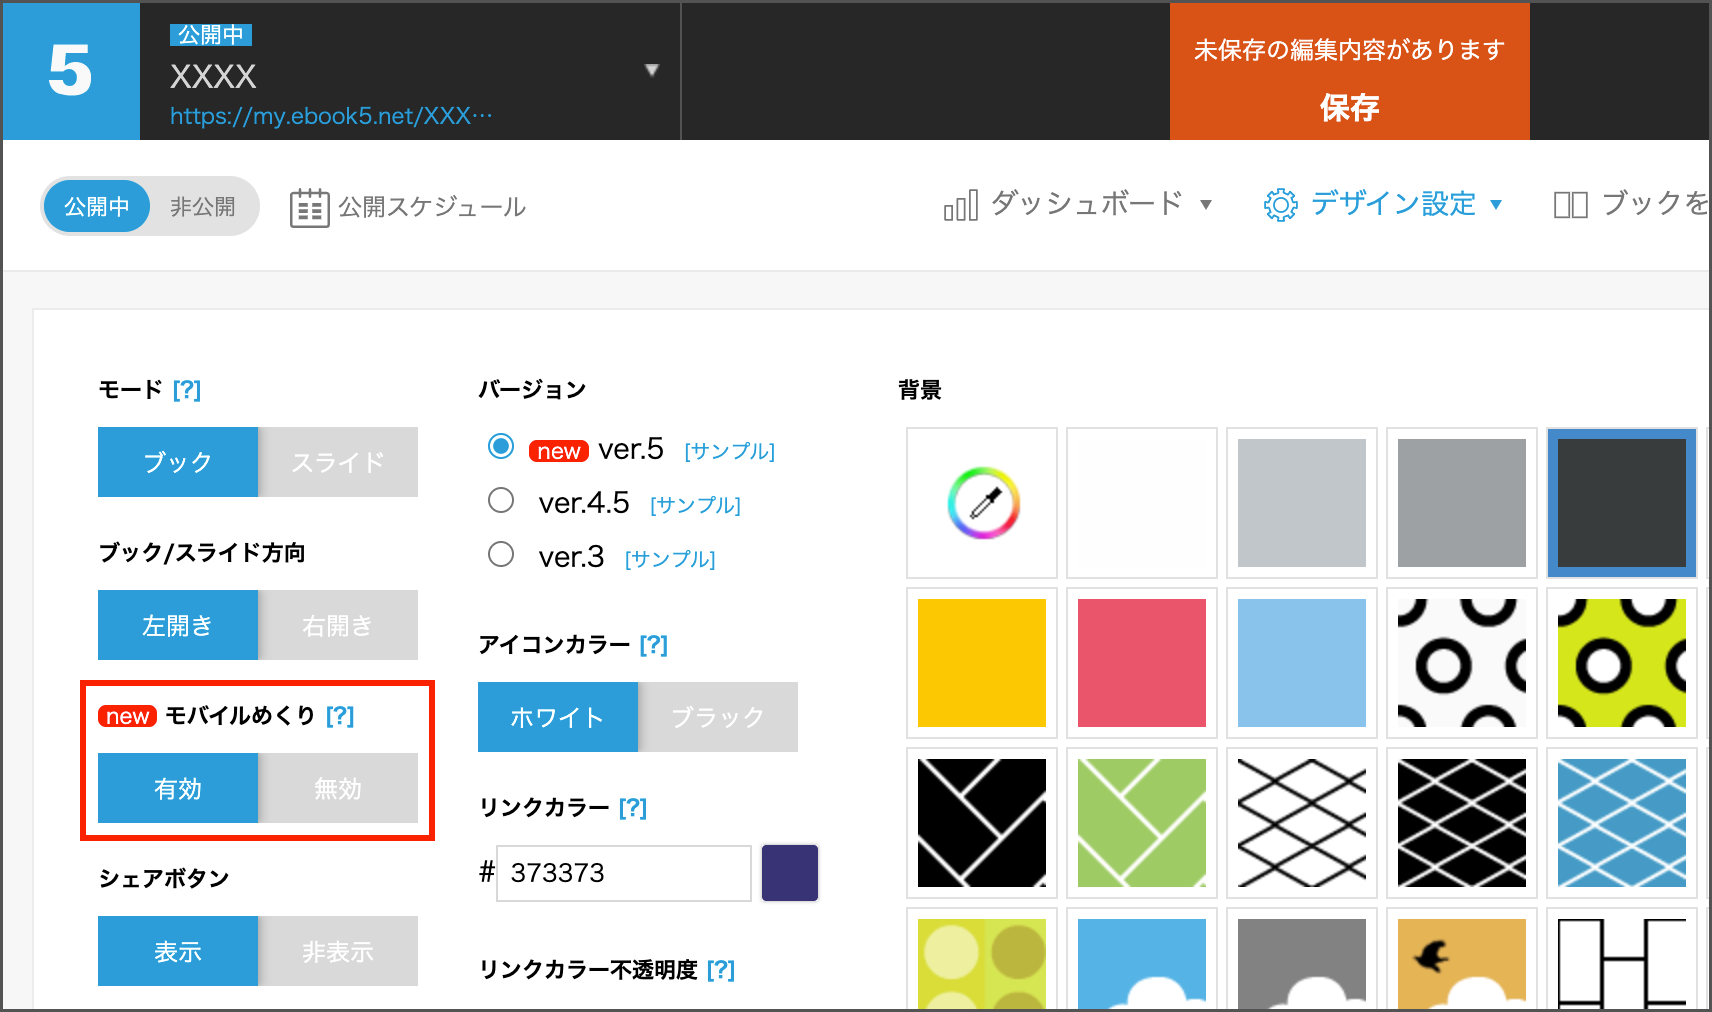Select the white circles on black-dotted pattern background

[1462, 663]
